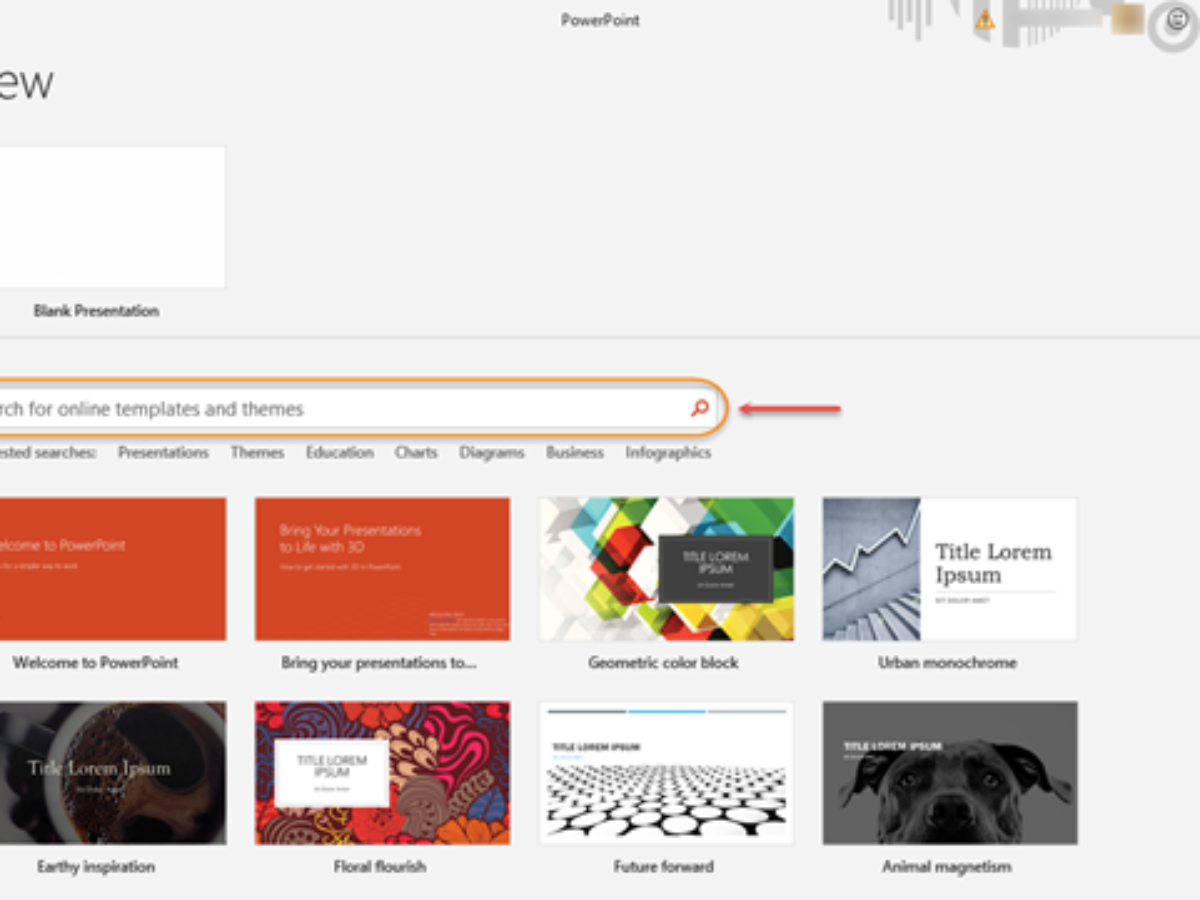Select the Presentations suggested search
This screenshot has width=1200, height=900.
(x=163, y=452)
